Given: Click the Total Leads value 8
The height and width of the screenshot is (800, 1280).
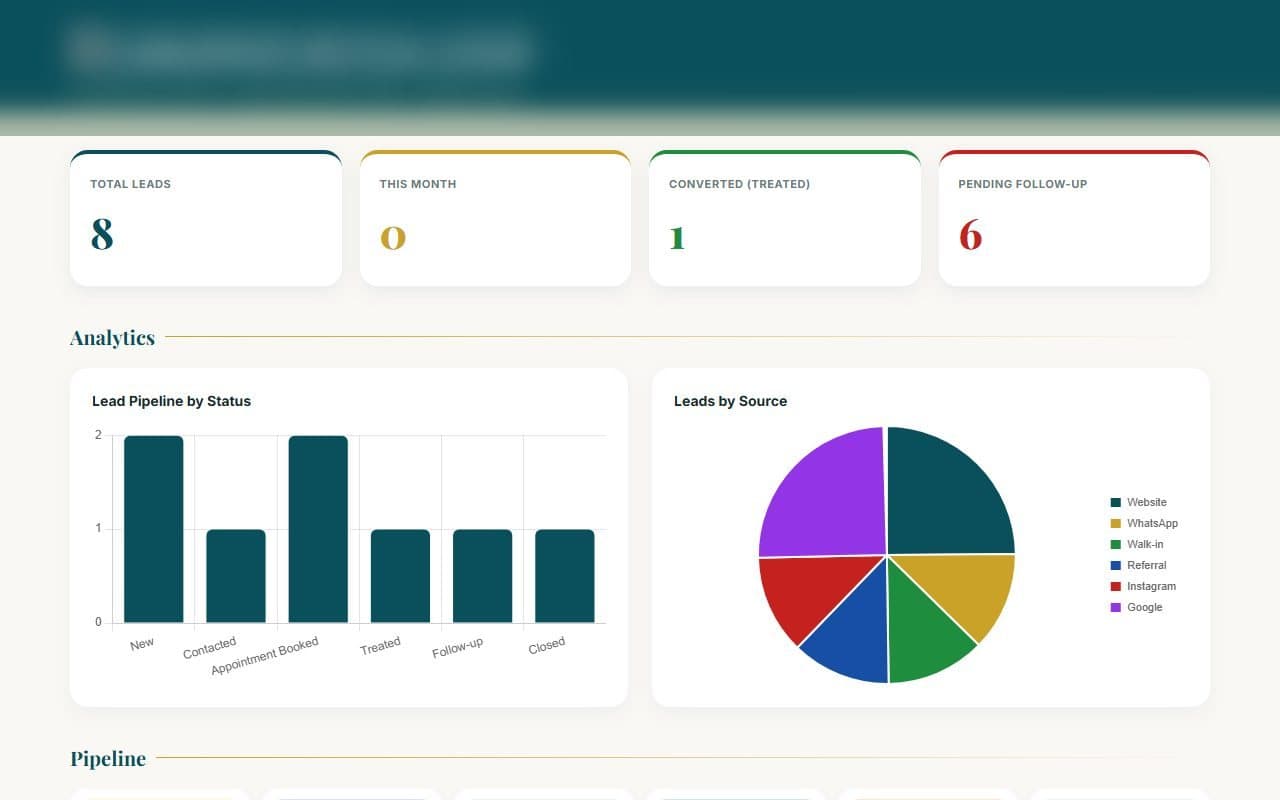Looking at the screenshot, I should (x=102, y=234).
